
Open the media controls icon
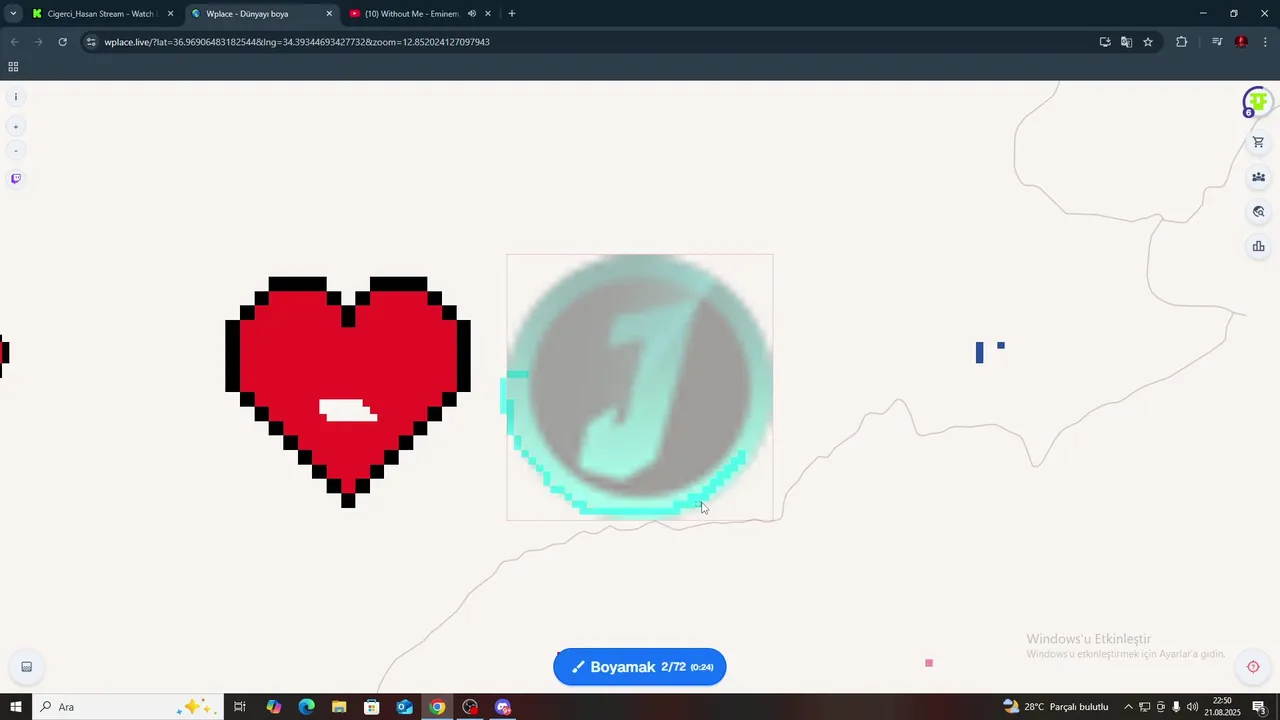pos(1217,42)
